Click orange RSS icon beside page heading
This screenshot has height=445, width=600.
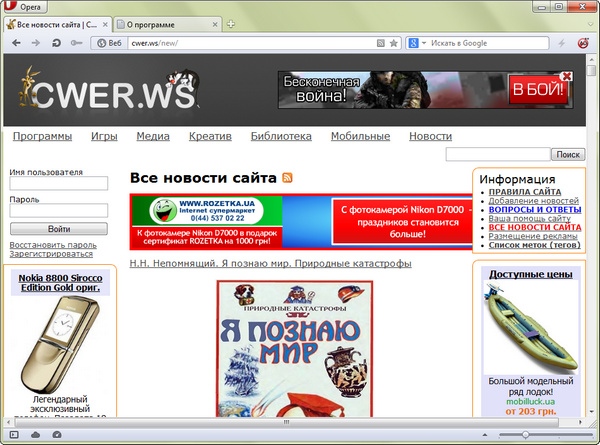click(287, 177)
